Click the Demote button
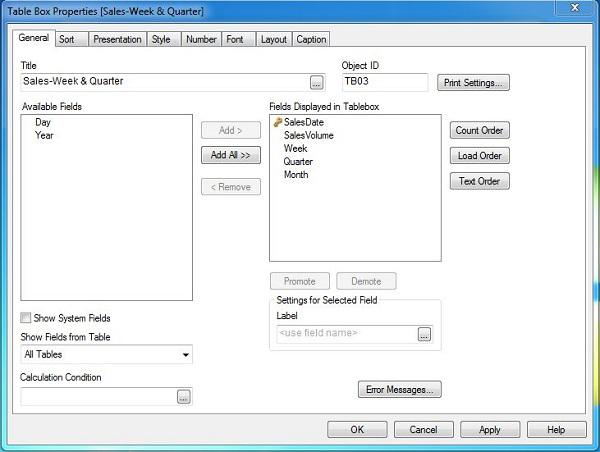 [x=366, y=281]
